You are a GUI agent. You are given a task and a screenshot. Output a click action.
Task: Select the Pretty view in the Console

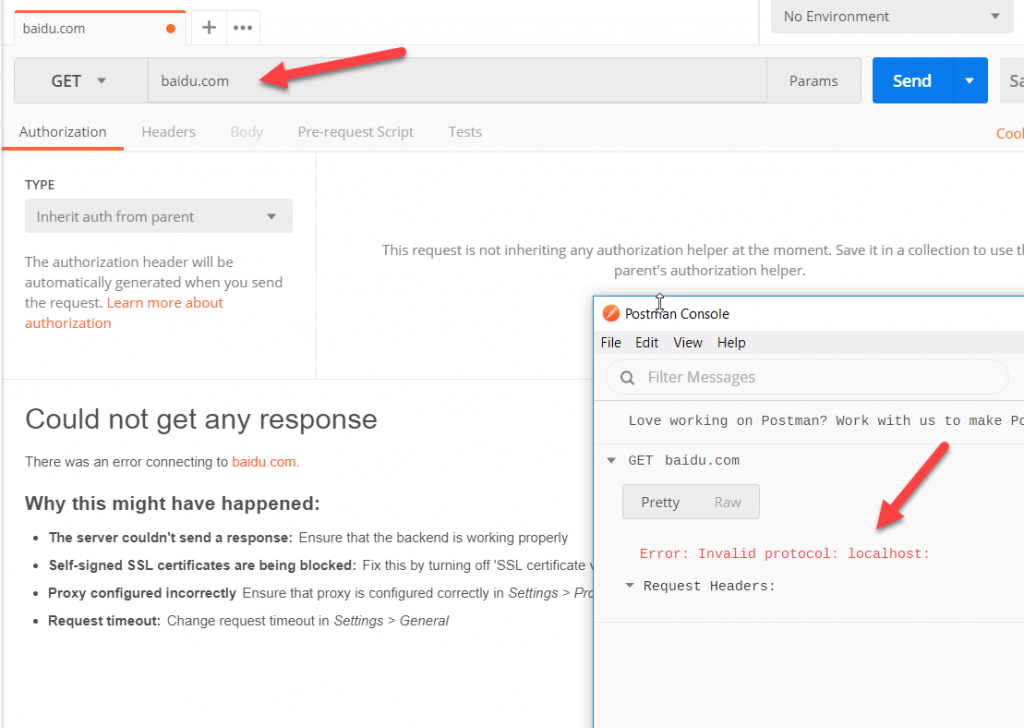click(x=660, y=502)
